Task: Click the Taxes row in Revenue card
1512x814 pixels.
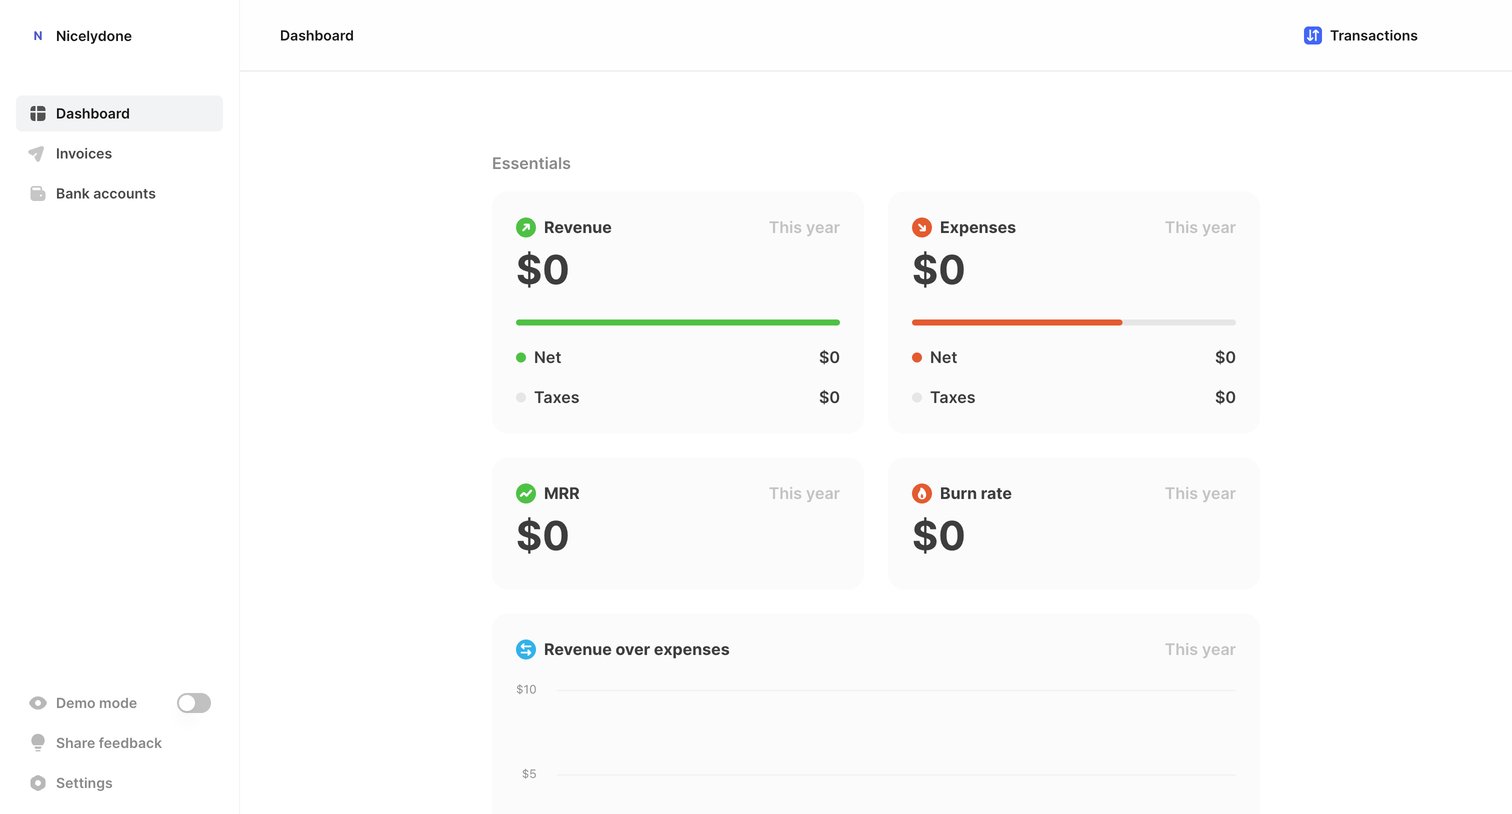Action: [x=678, y=398]
